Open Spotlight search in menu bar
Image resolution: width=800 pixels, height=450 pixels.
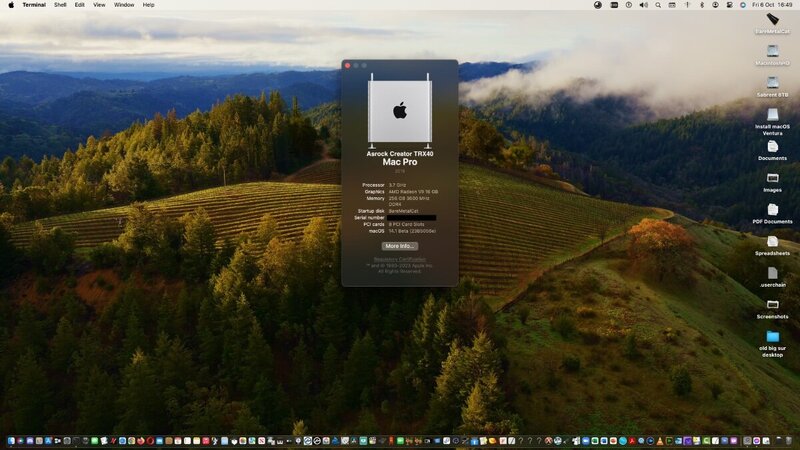[x=658, y=5]
